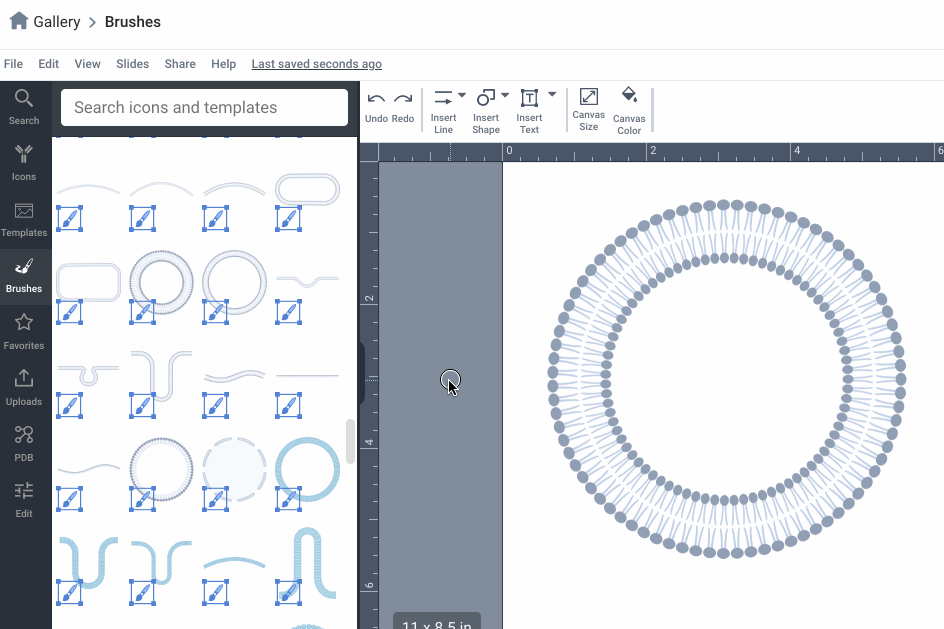Open the PDB panel
Viewport: 944px width, 629px height.
[x=24, y=443]
